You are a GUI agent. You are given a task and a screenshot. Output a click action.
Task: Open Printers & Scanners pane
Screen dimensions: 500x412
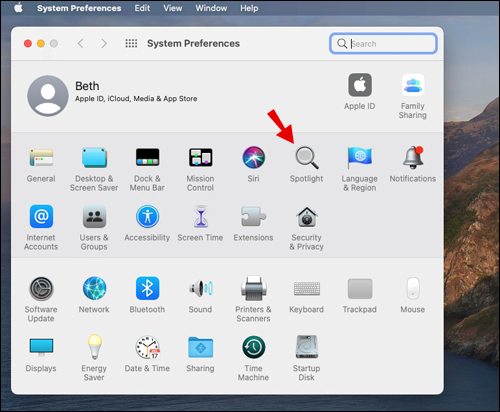[254, 288]
